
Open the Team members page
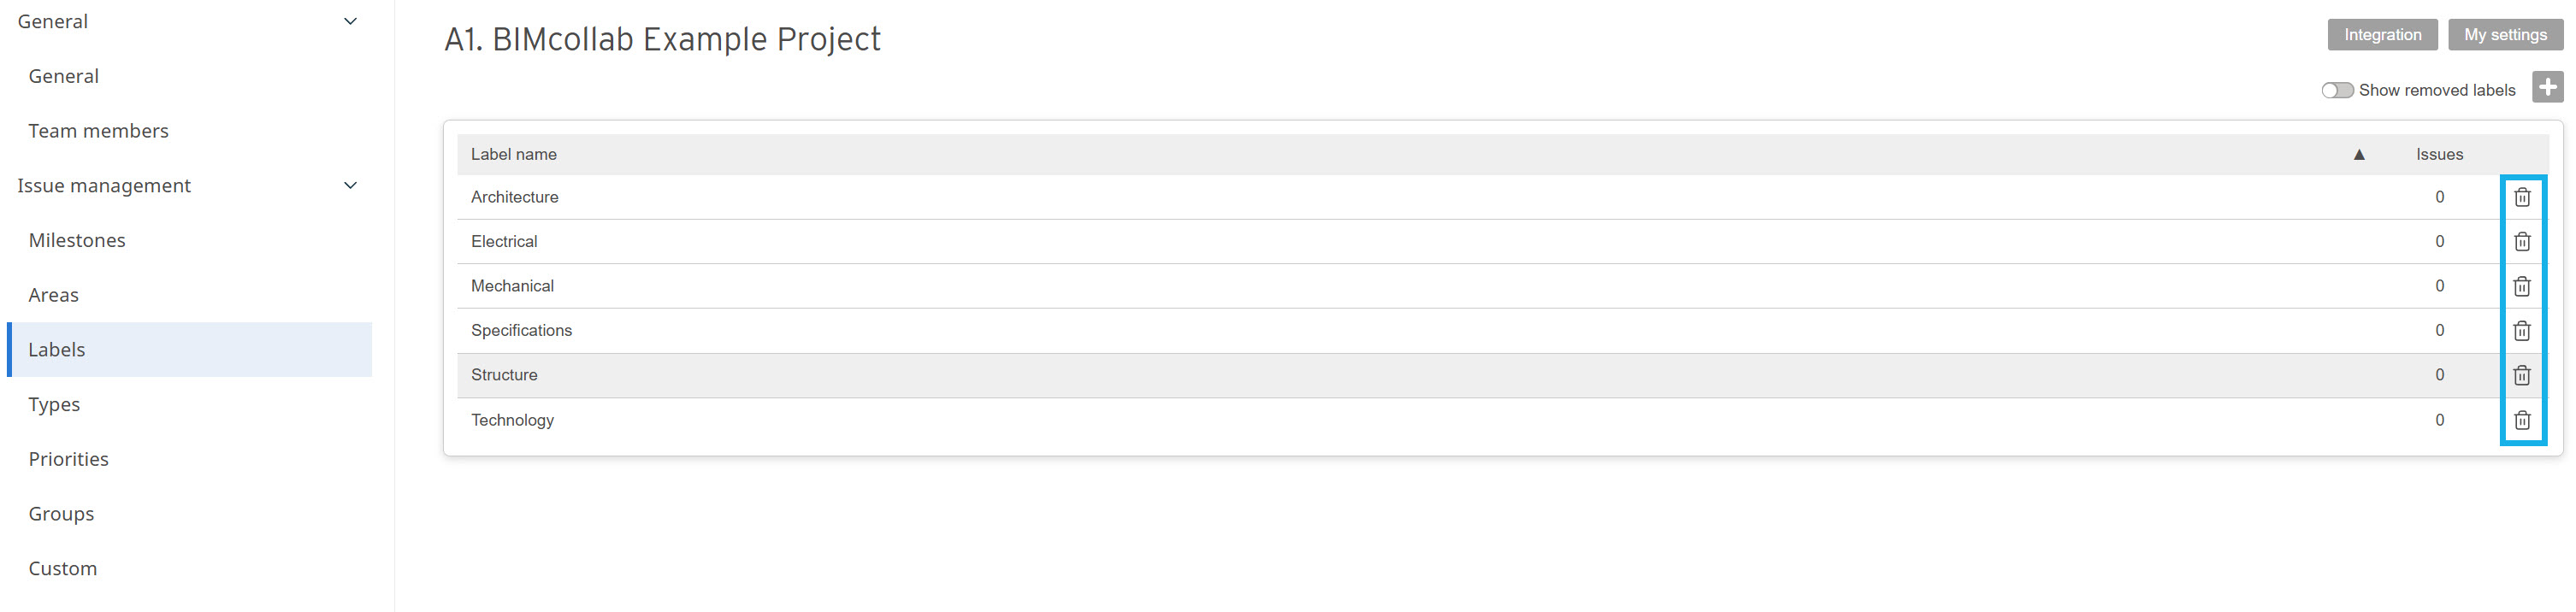tap(98, 131)
